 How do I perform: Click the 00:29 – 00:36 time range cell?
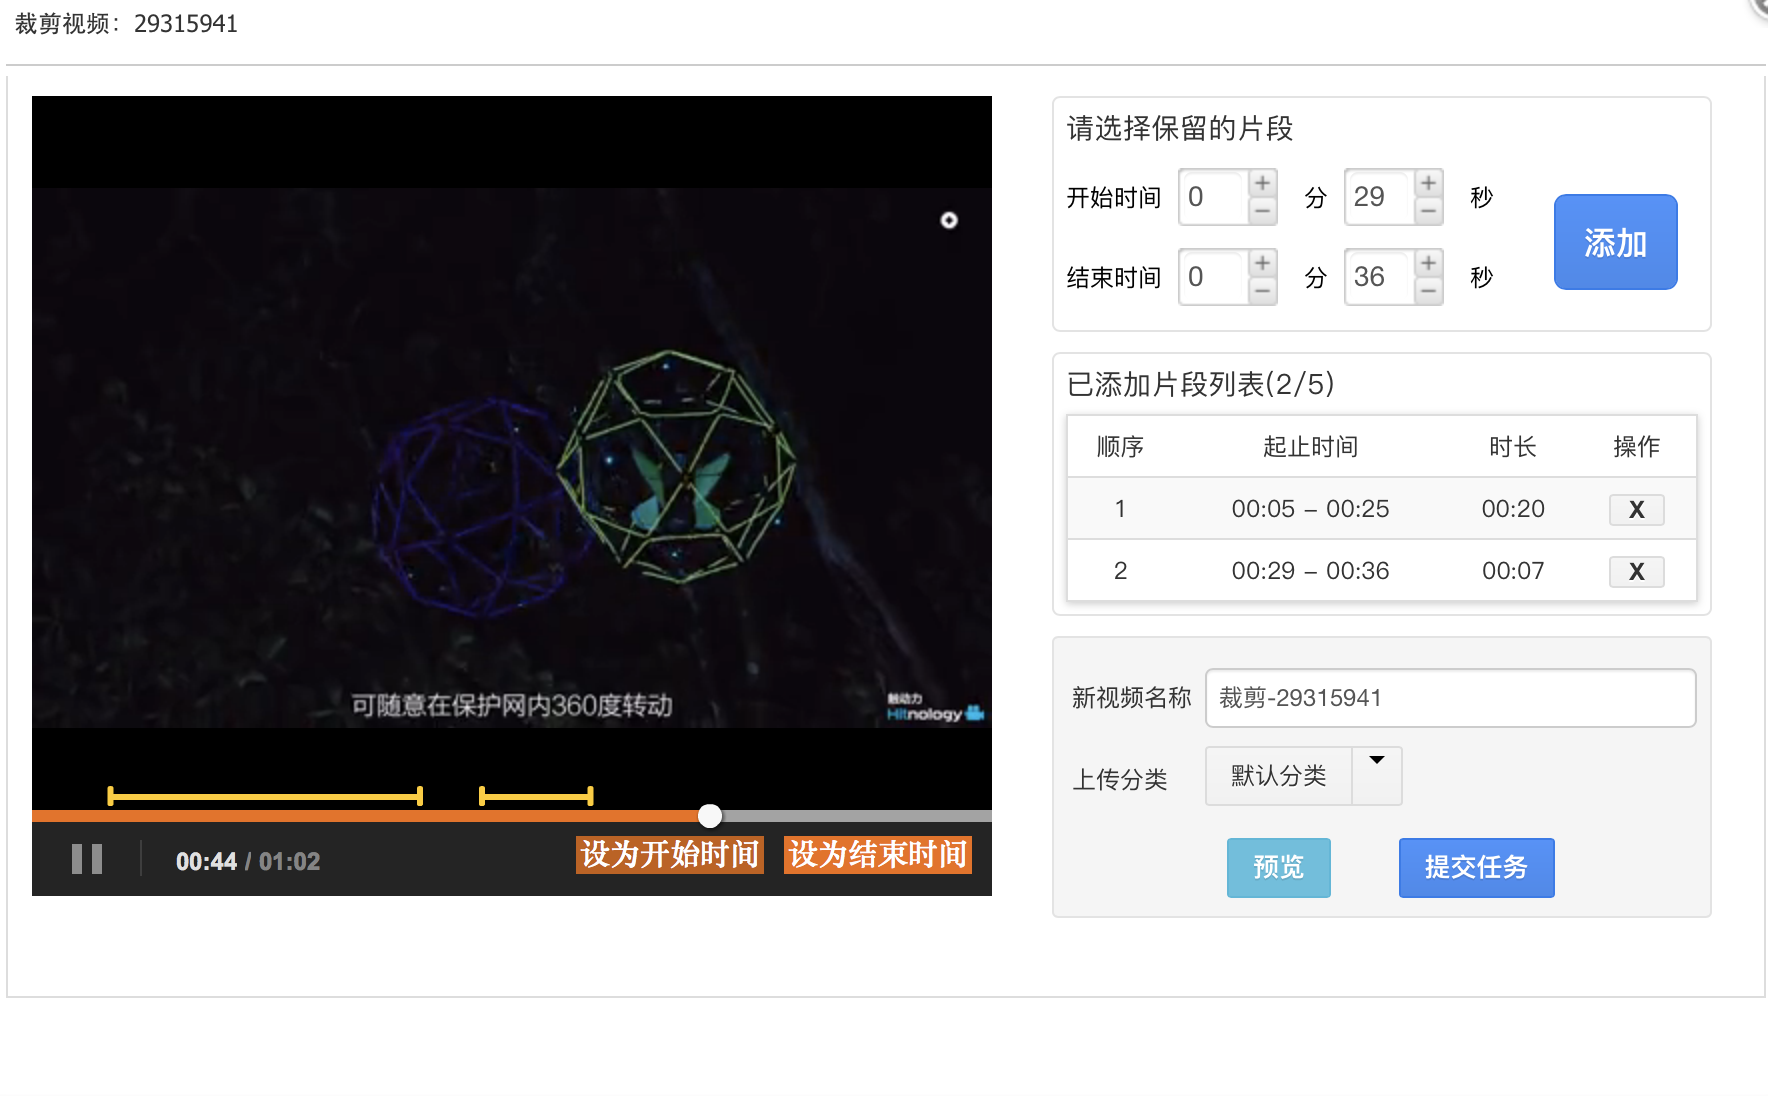1310,571
